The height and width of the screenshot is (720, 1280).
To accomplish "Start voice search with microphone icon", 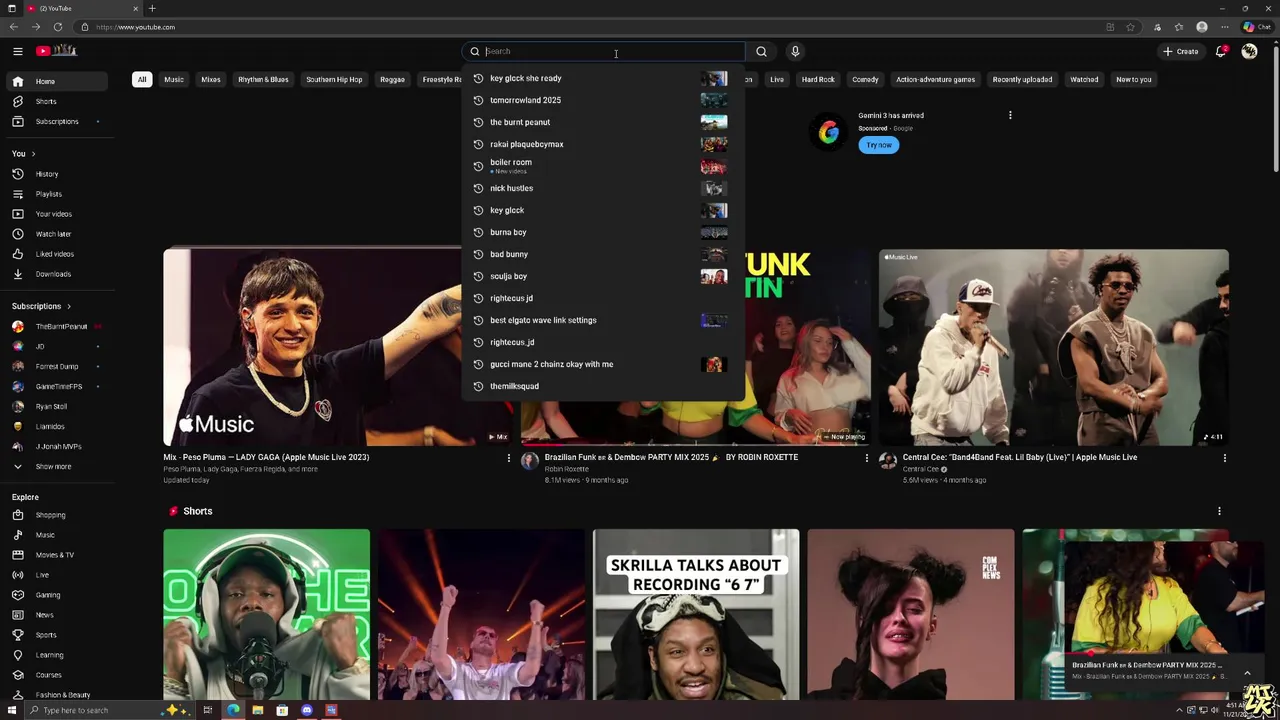I will [x=795, y=51].
